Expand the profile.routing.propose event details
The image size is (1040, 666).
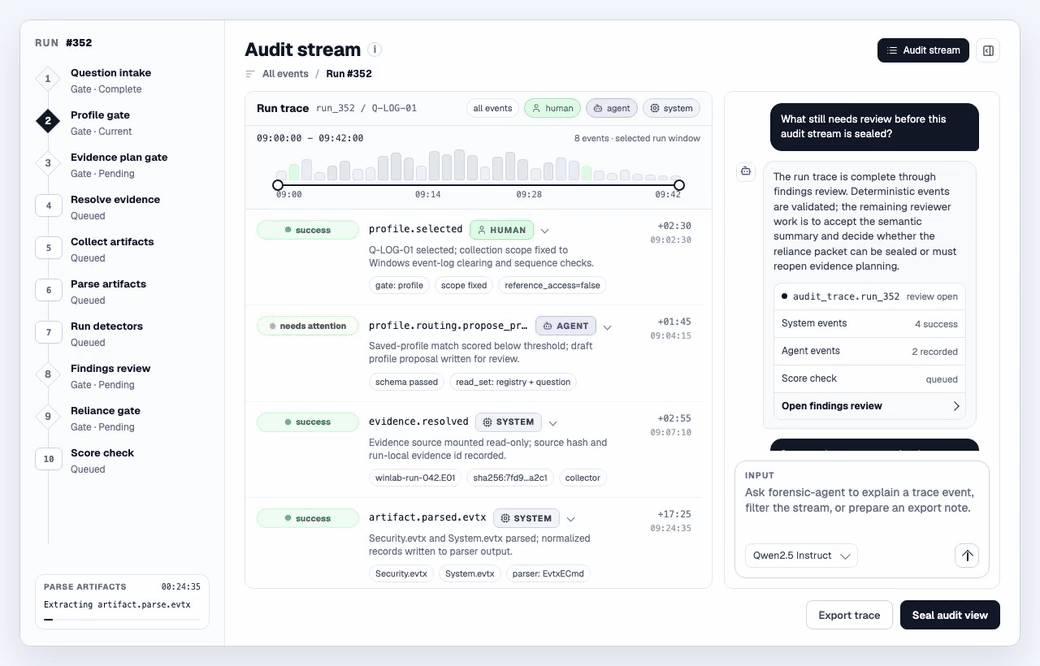click(607, 327)
